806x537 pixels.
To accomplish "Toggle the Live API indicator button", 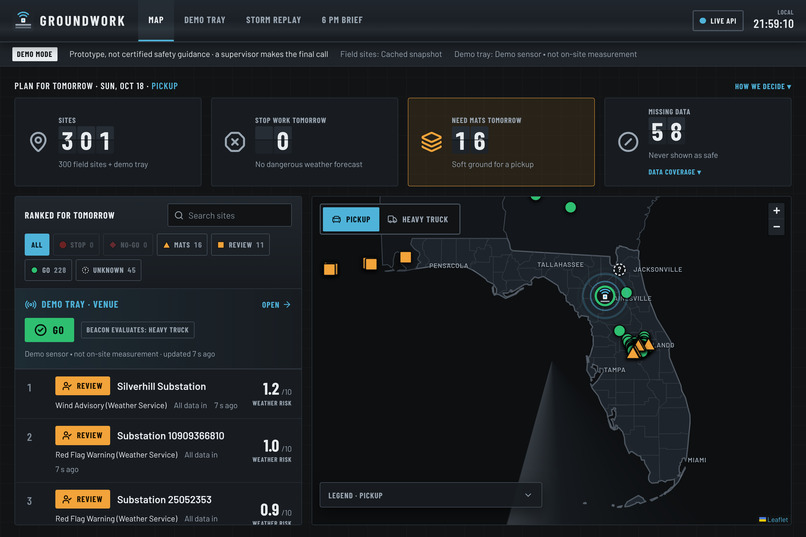I will pyautogui.click(x=718, y=21).
